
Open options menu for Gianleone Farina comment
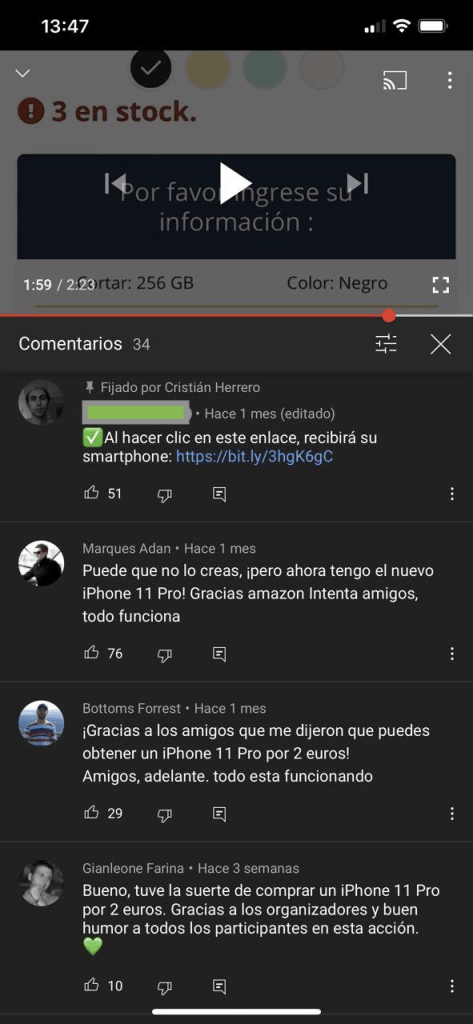click(452, 986)
